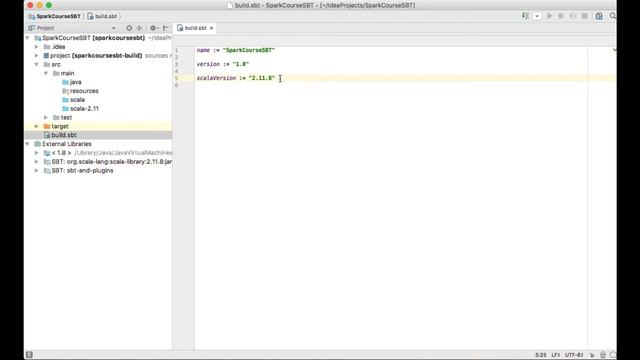Expand the project sparkcoursesbt-build node
The height and width of the screenshot is (360, 640).
[36, 56]
